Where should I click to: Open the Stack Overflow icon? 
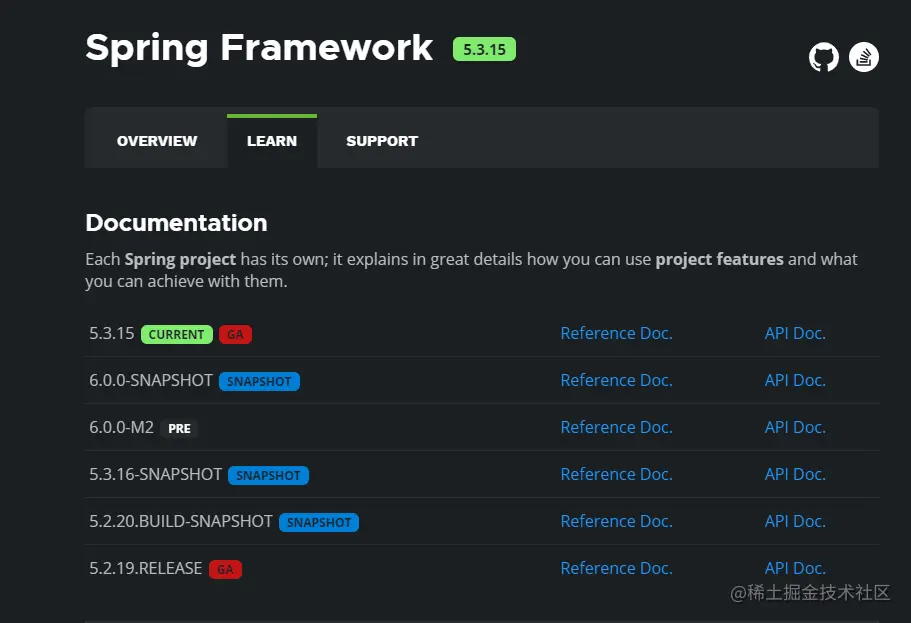[x=863, y=57]
